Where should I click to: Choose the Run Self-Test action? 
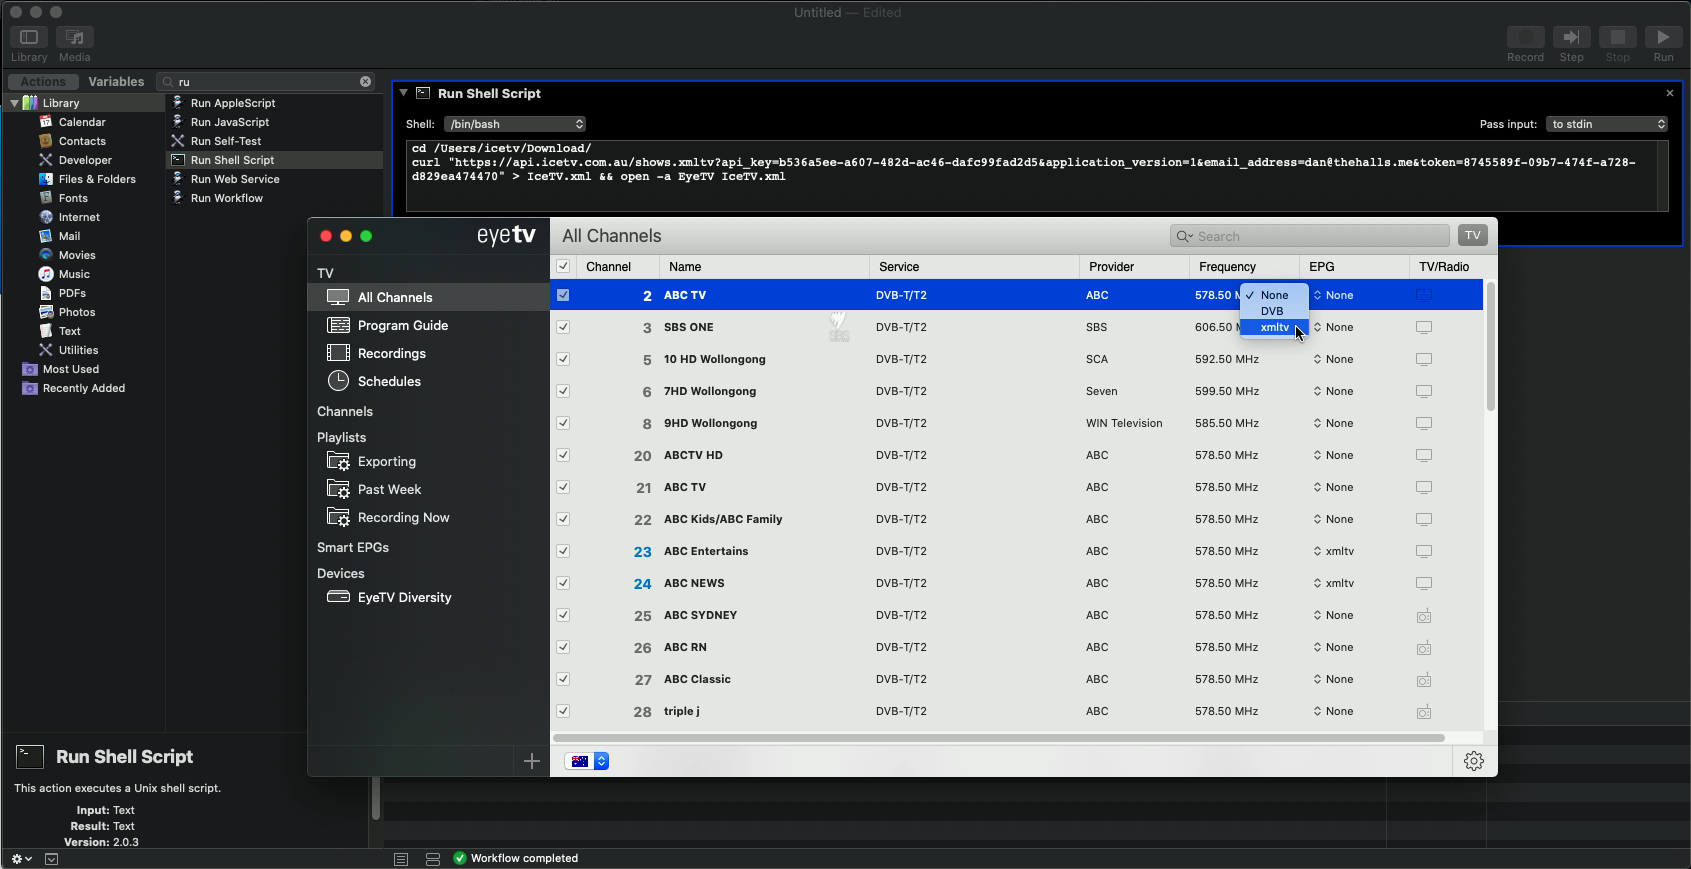point(226,141)
